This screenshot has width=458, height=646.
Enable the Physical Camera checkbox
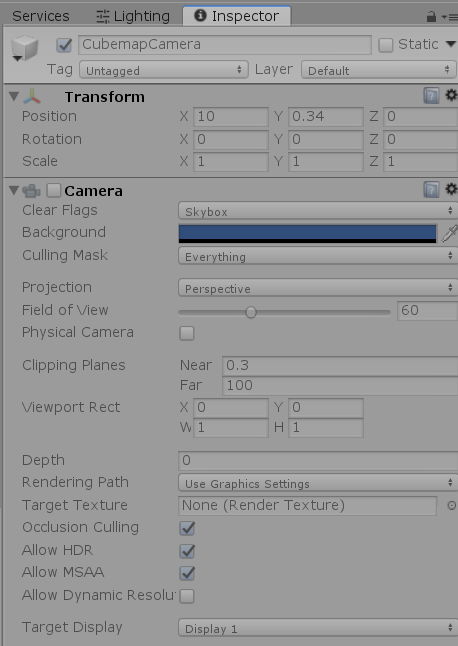(187, 333)
